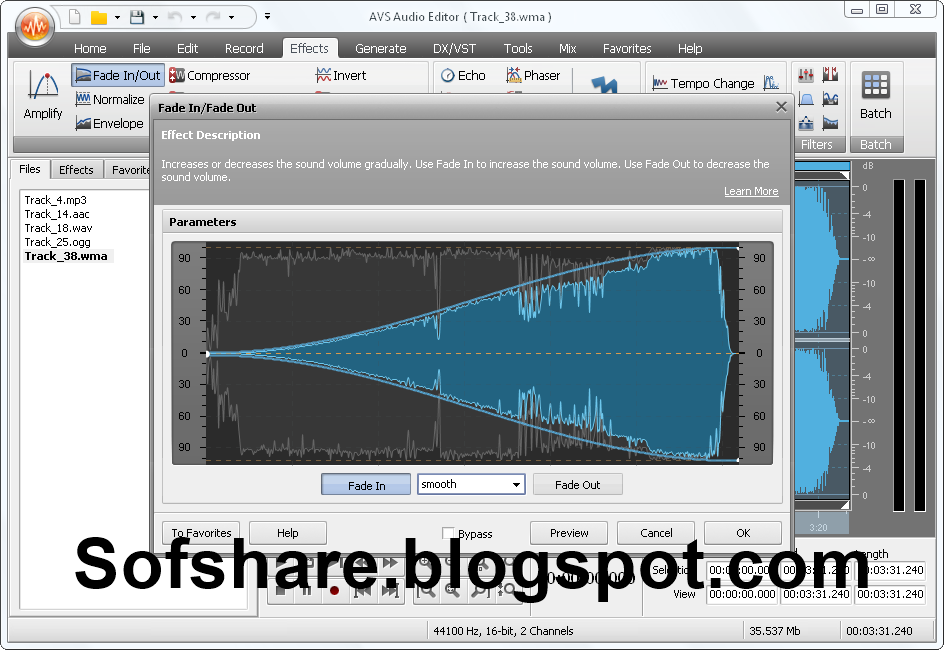Click the blue zigzag effect icon
Screen dimensions: 944x650
[604, 84]
